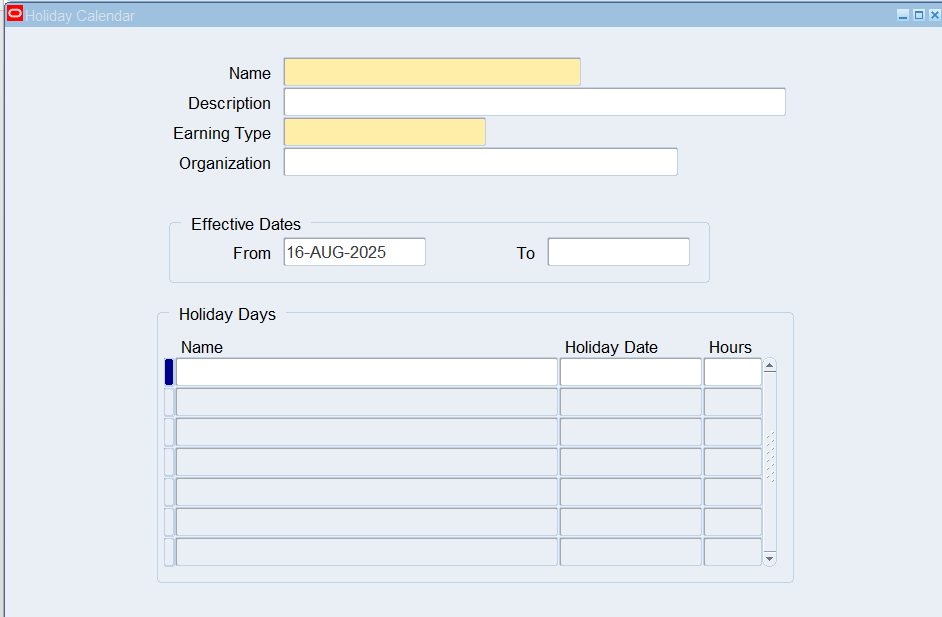
Task: Click the Effective Dates From field
Action: [x=354, y=252]
